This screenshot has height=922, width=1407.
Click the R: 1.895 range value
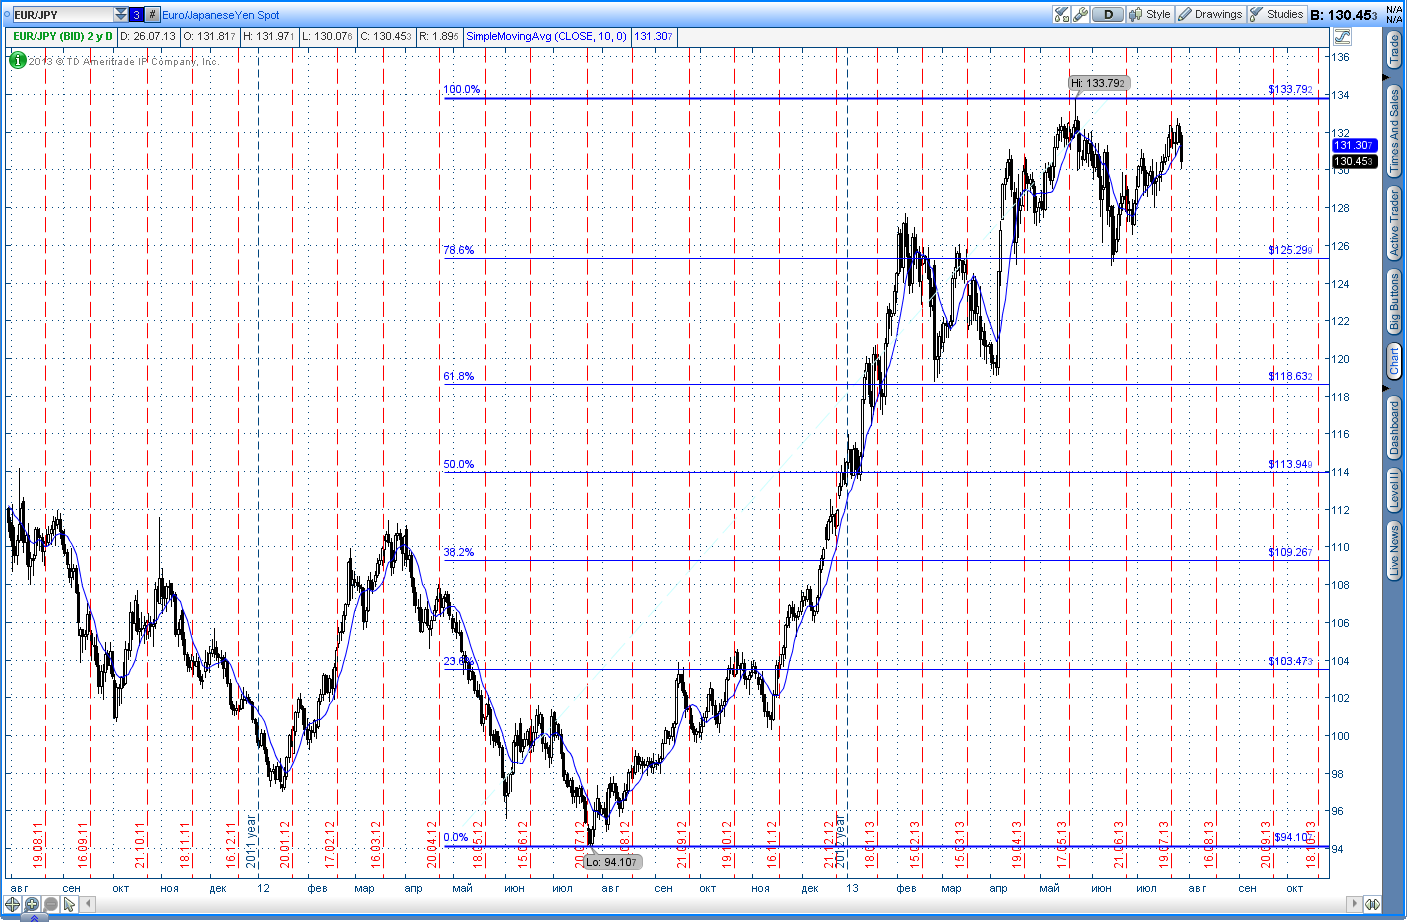click(x=439, y=36)
